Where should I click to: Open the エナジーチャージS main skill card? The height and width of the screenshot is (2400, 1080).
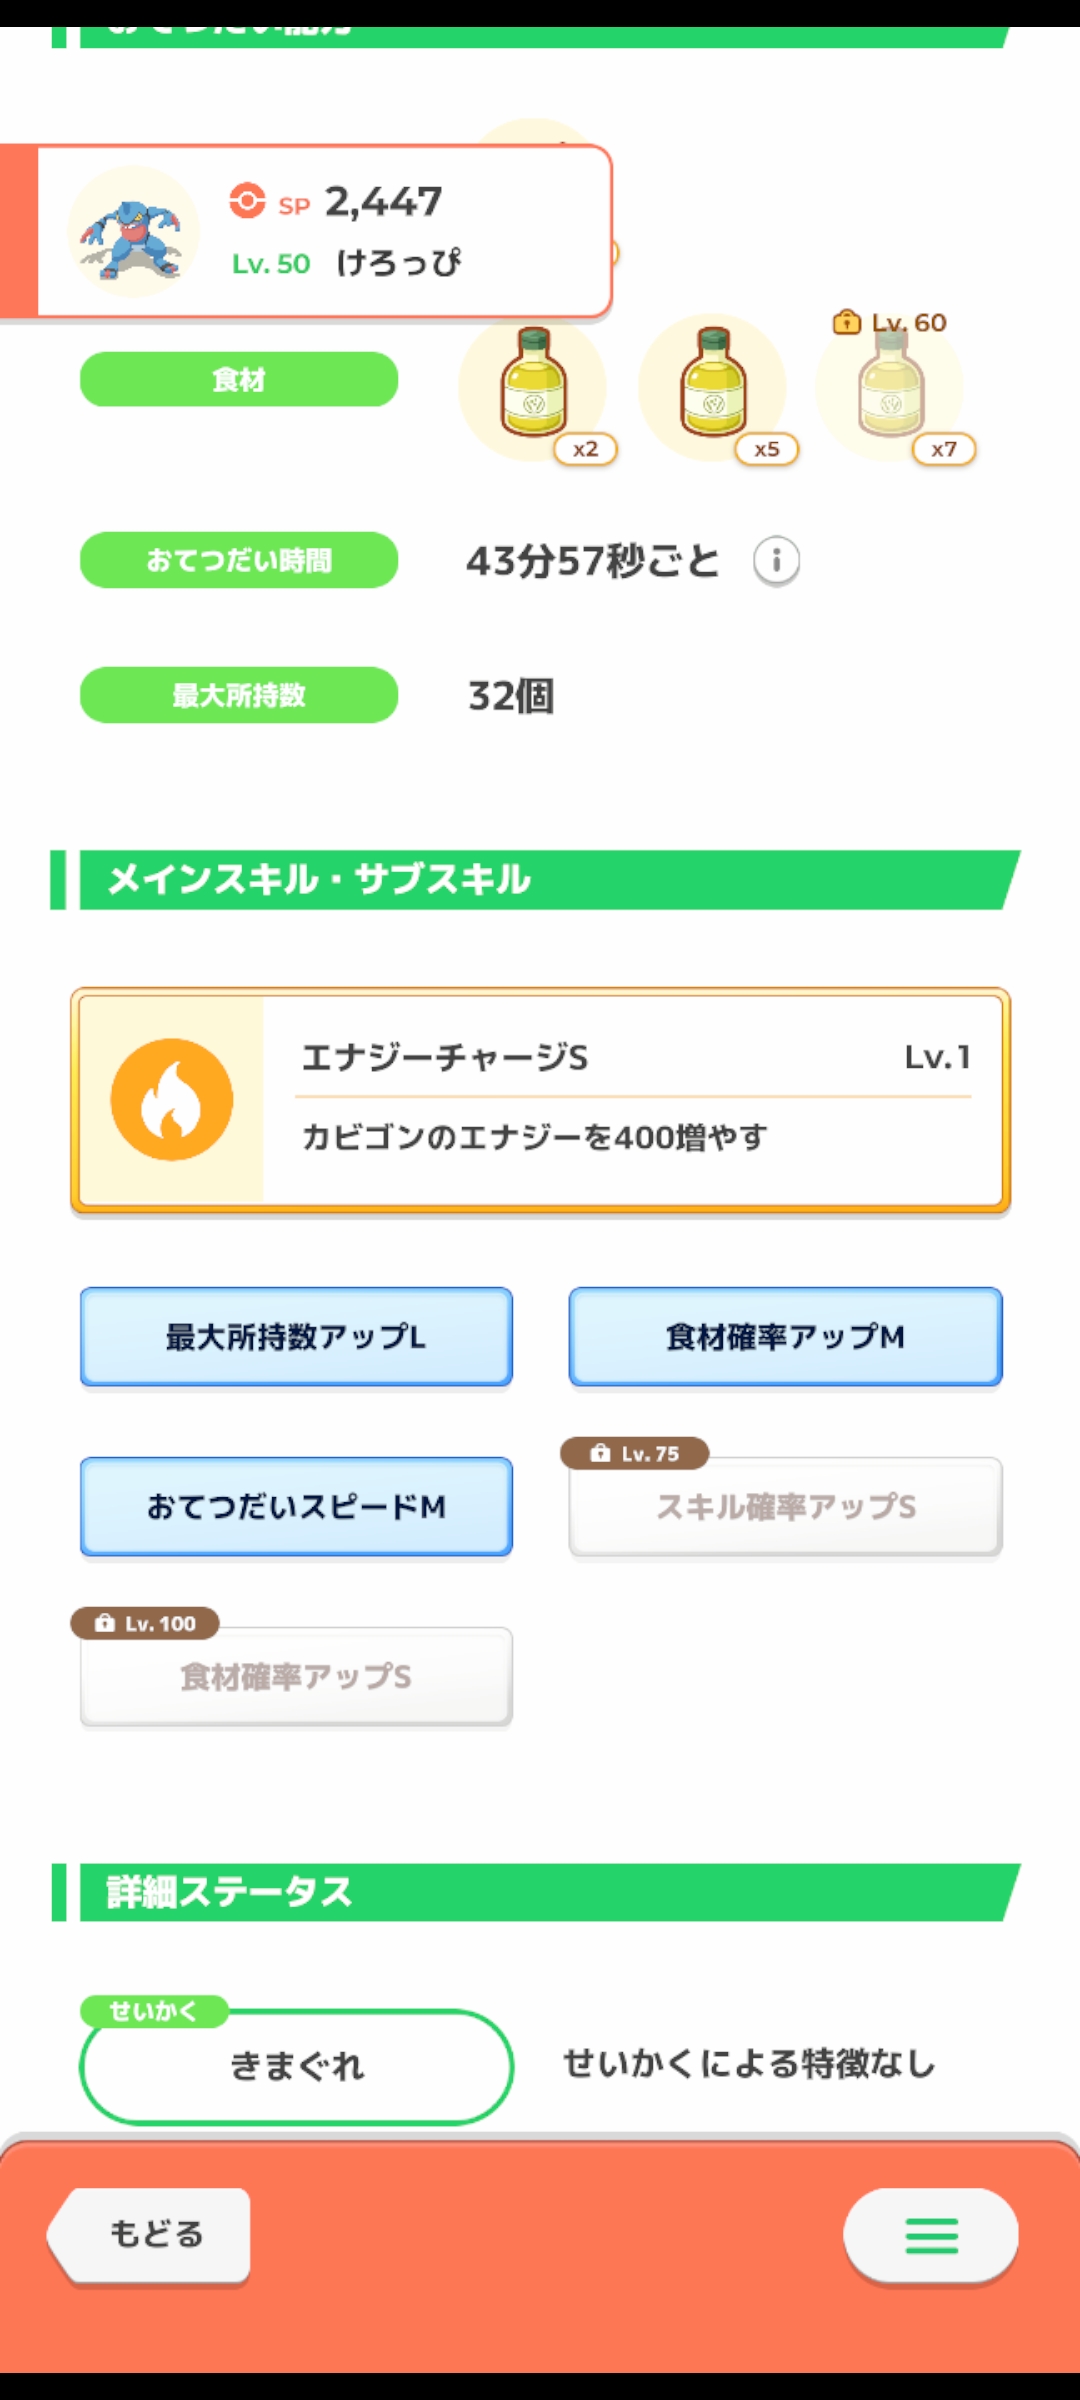tap(635, 1100)
